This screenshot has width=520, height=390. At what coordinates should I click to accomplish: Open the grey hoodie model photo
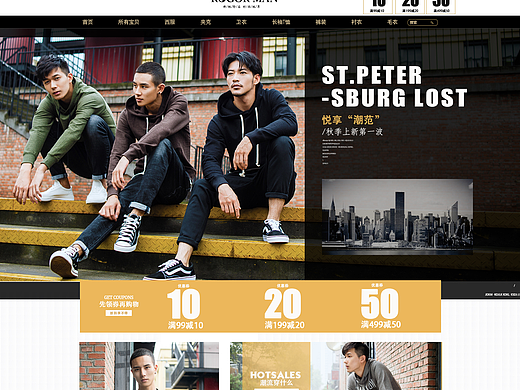[376, 366]
